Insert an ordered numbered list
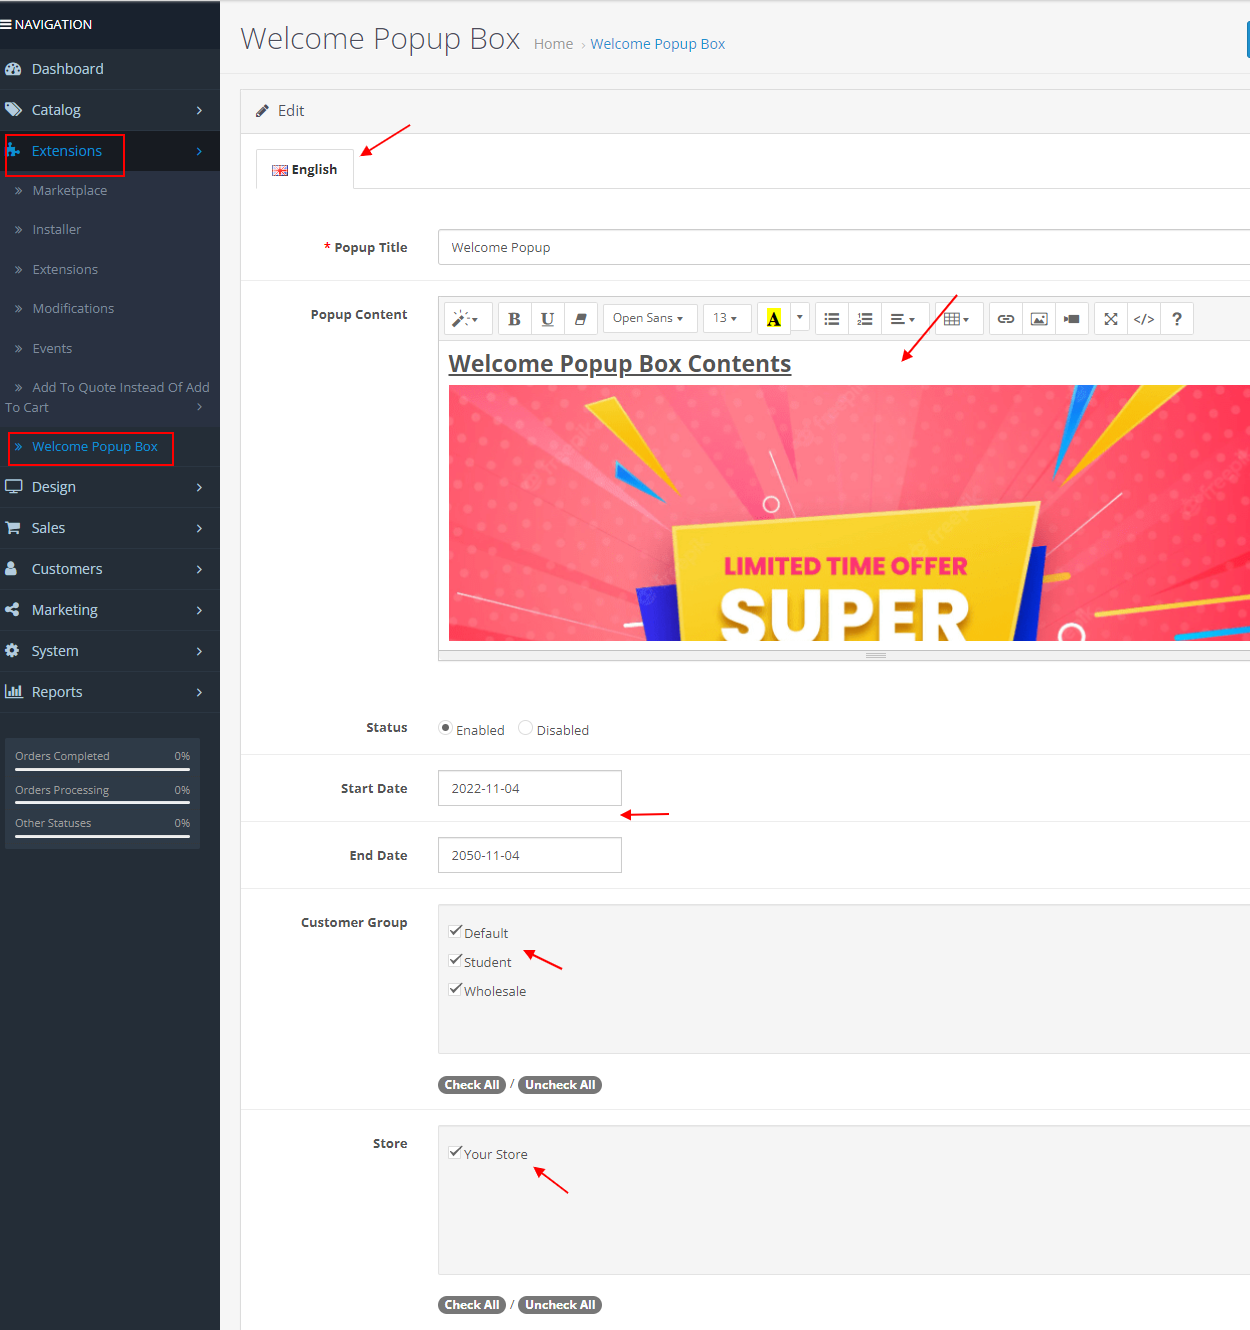The height and width of the screenshot is (1330, 1250). 865,318
